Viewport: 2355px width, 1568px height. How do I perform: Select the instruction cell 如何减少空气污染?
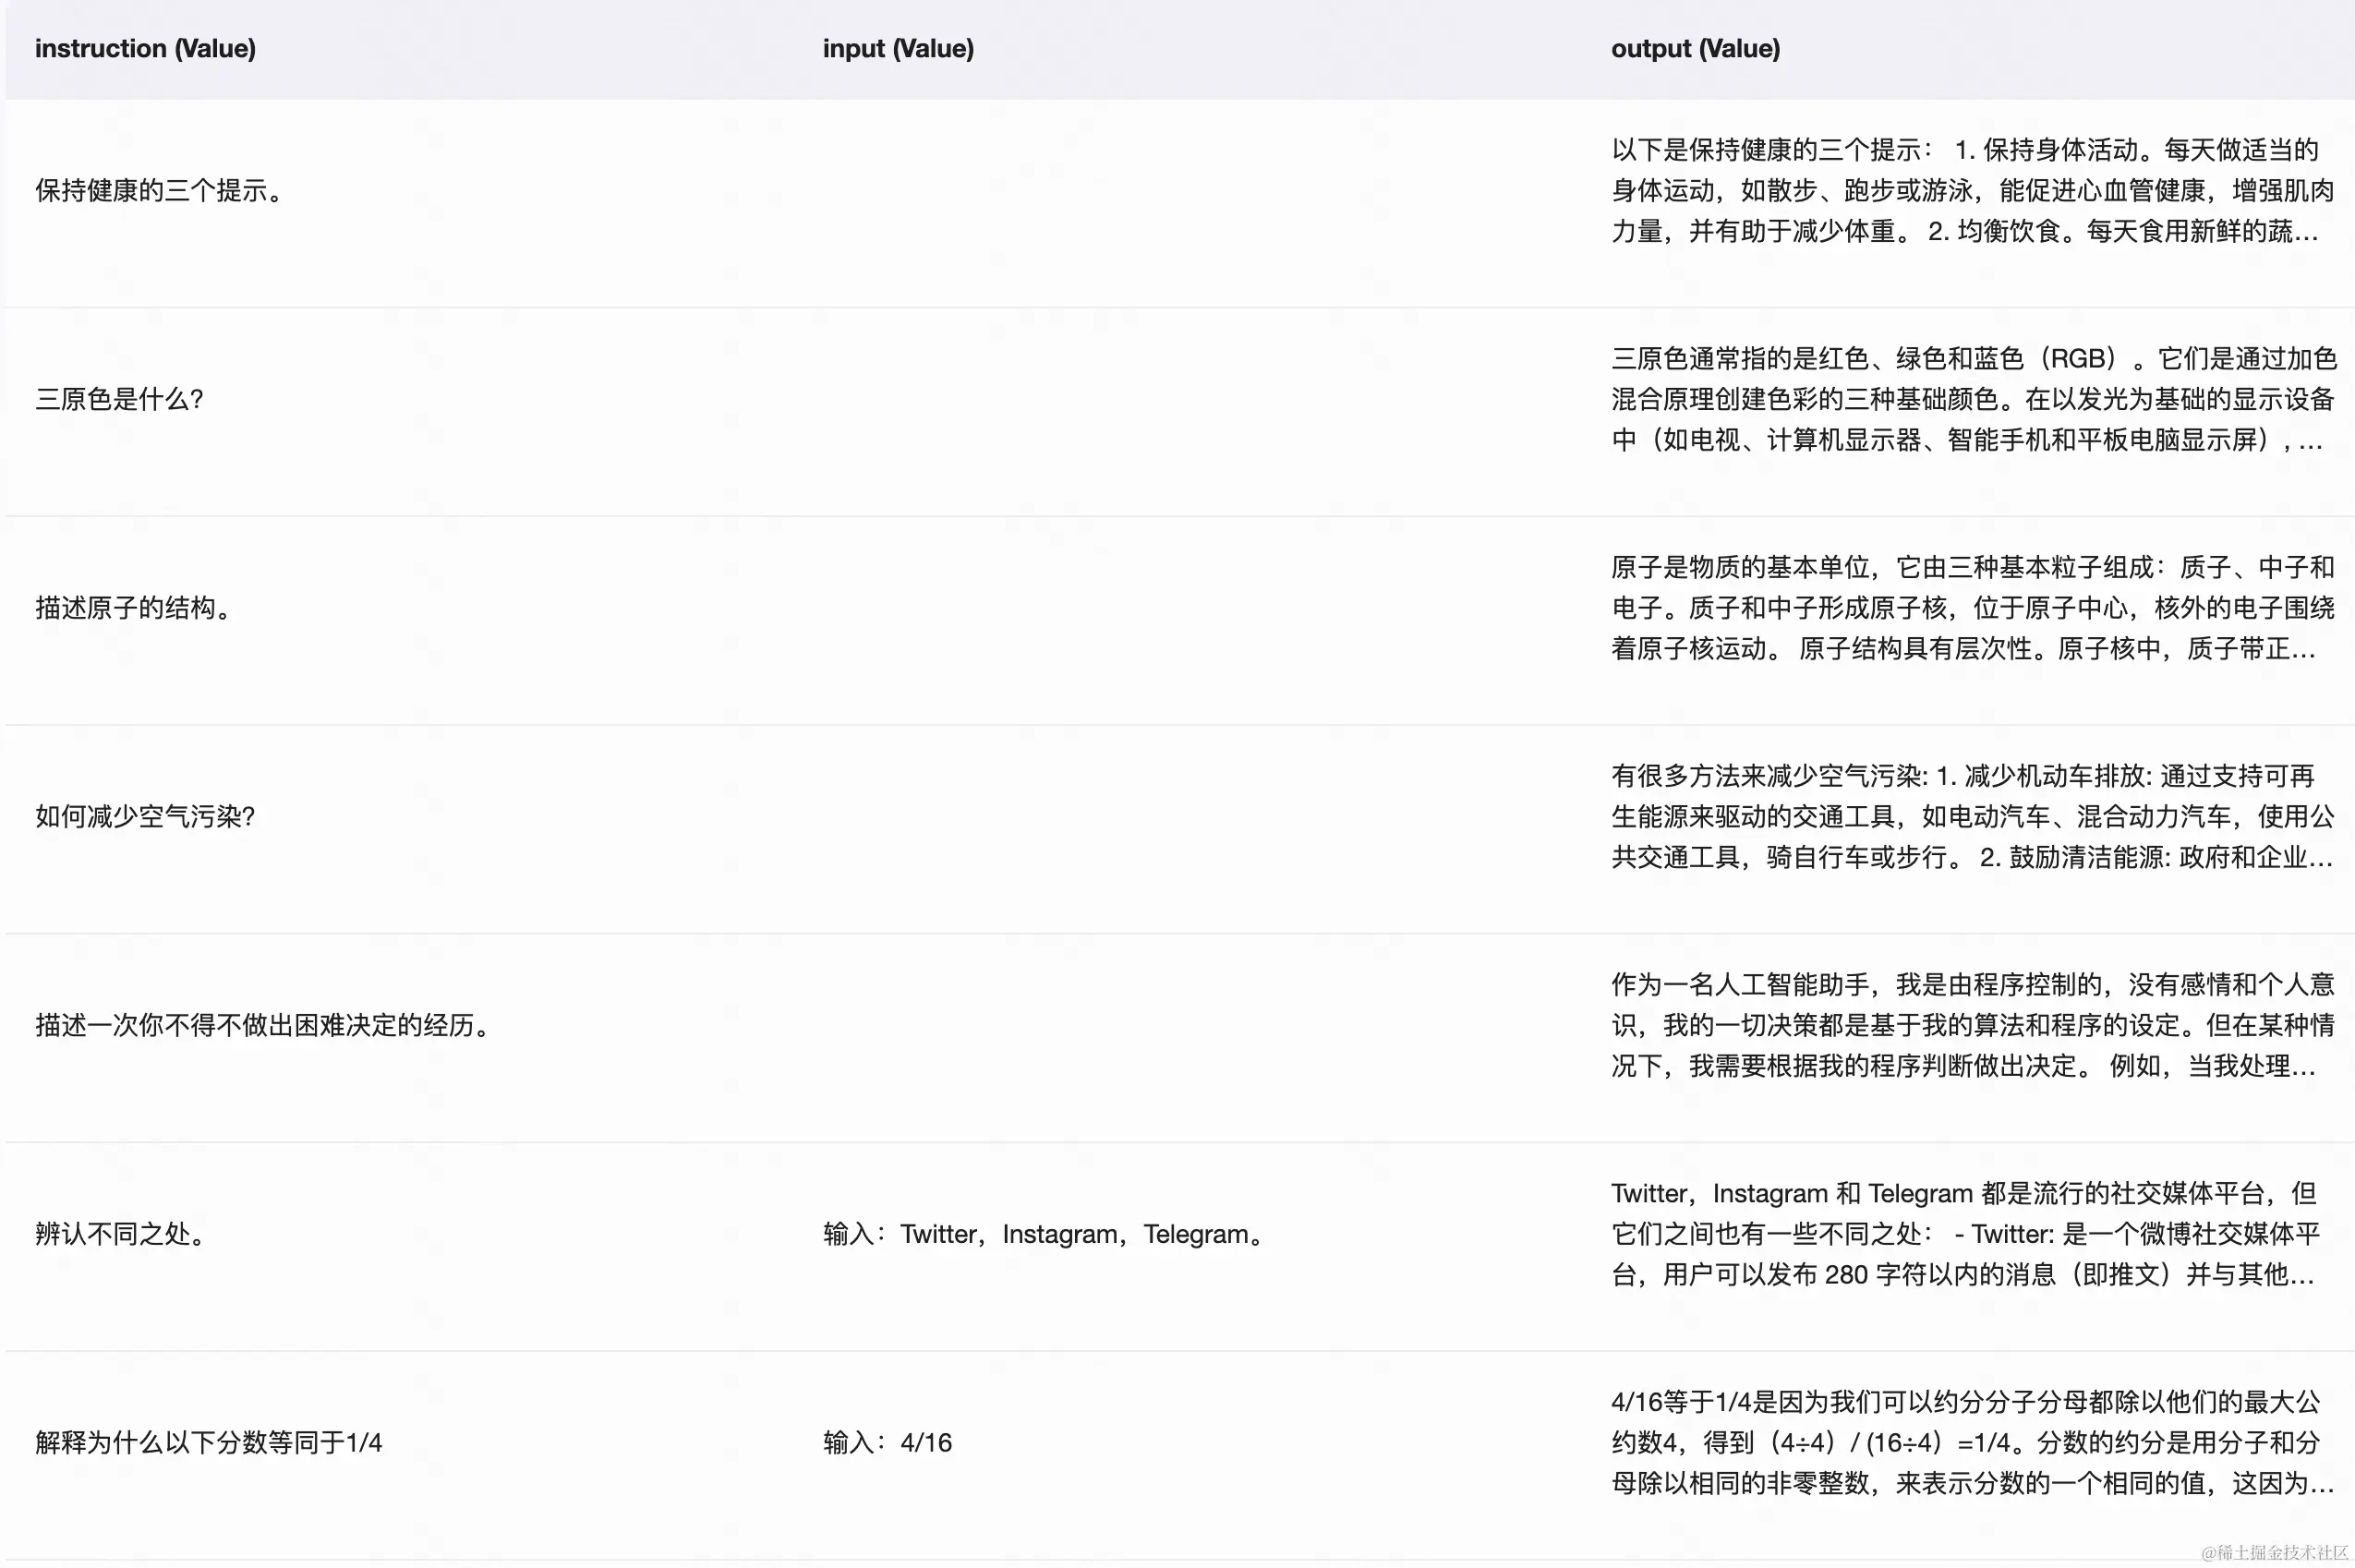coord(146,817)
